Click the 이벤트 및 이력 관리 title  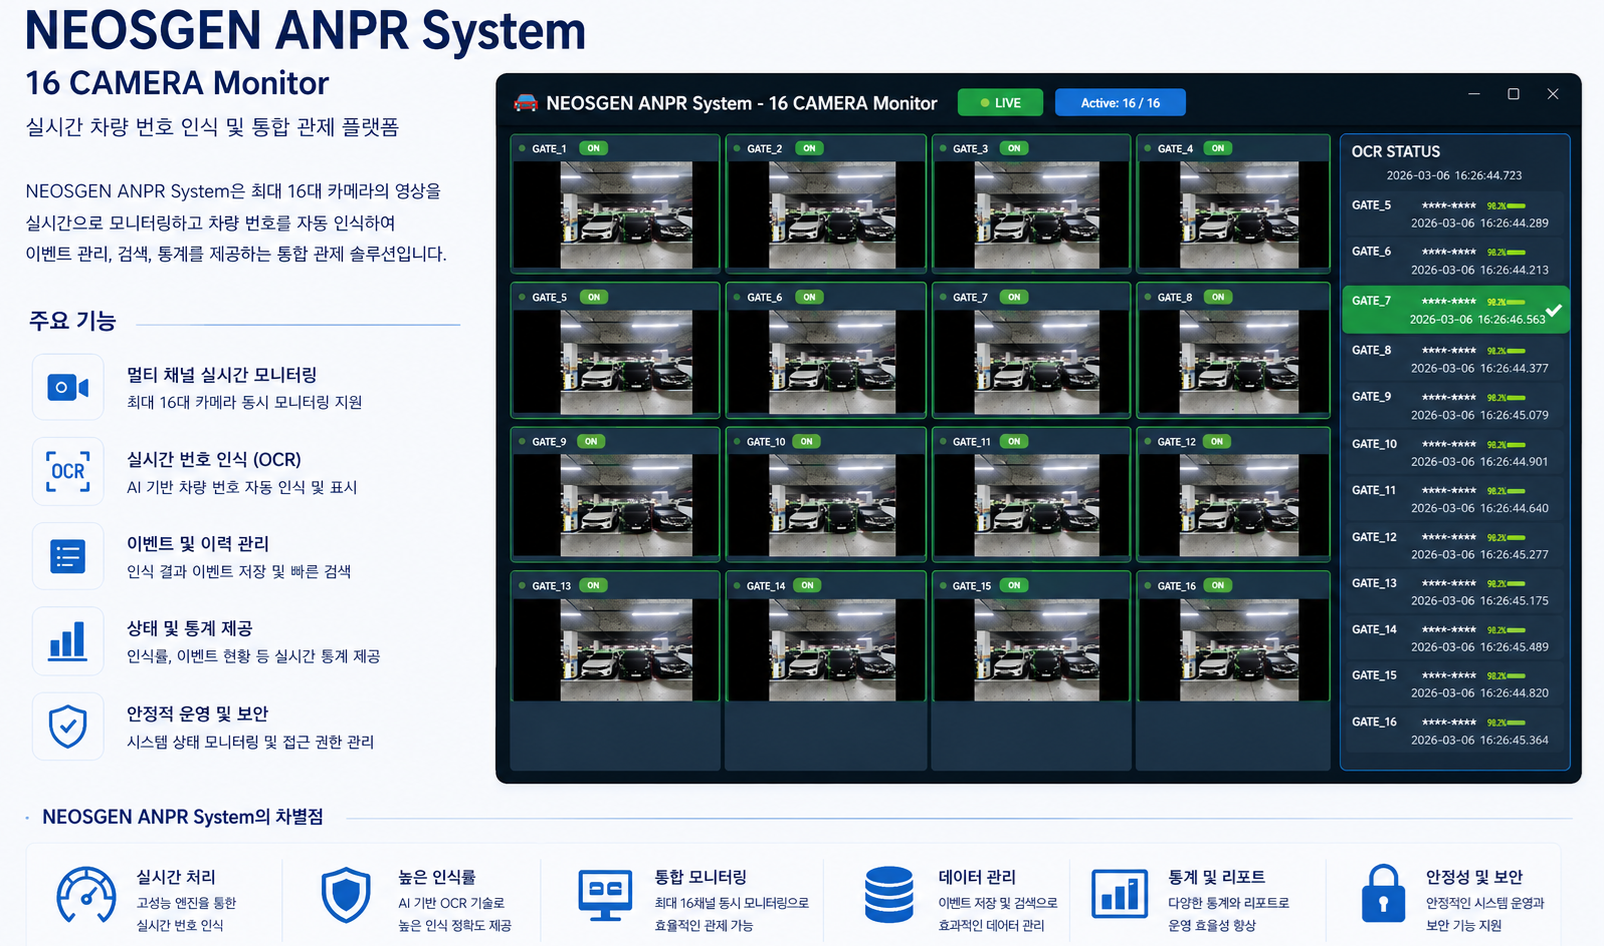198,544
